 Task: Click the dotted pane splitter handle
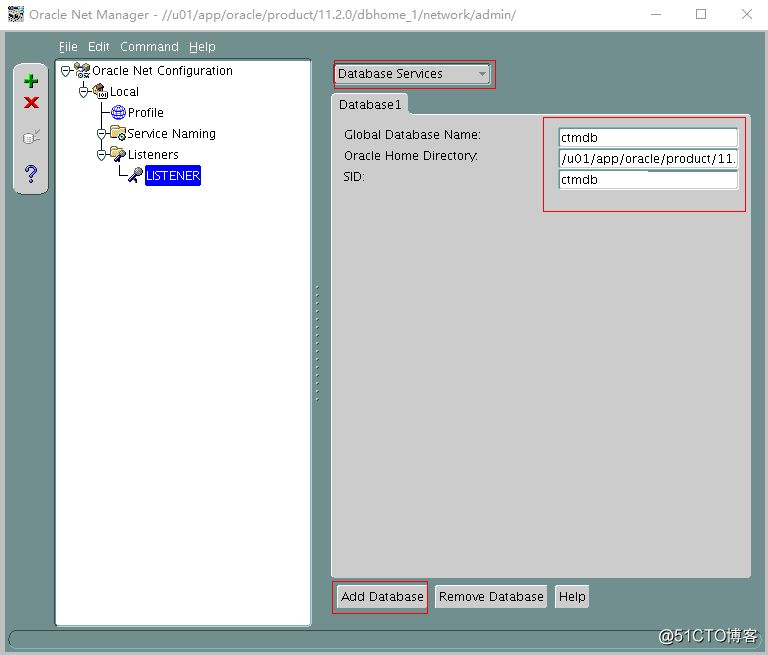tap(317, 343)
